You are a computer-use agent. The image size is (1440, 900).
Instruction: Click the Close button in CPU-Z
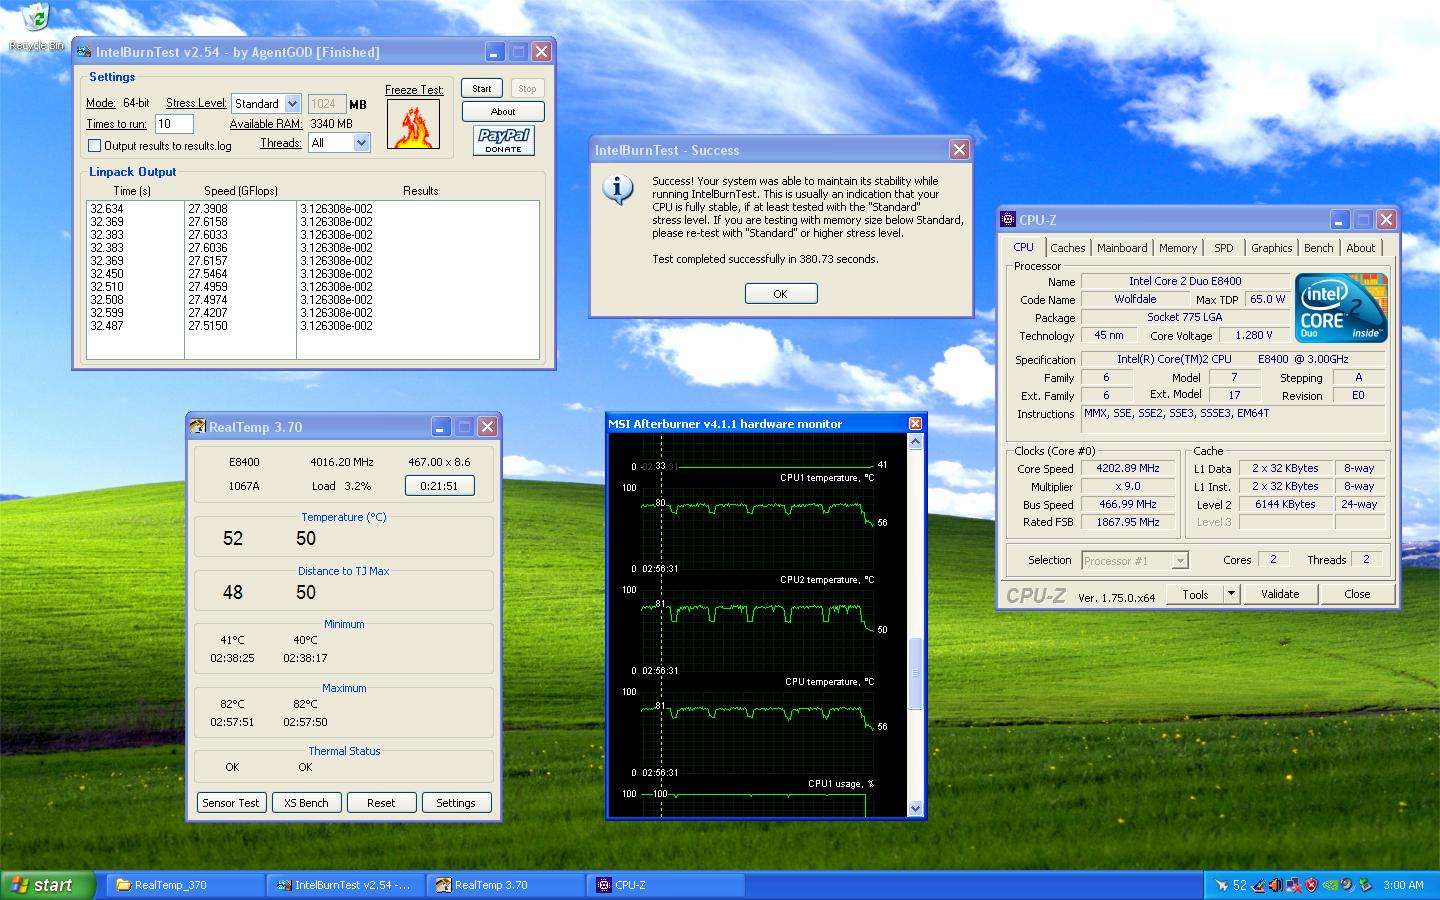pyautogui.click(x=1357, y=594)
